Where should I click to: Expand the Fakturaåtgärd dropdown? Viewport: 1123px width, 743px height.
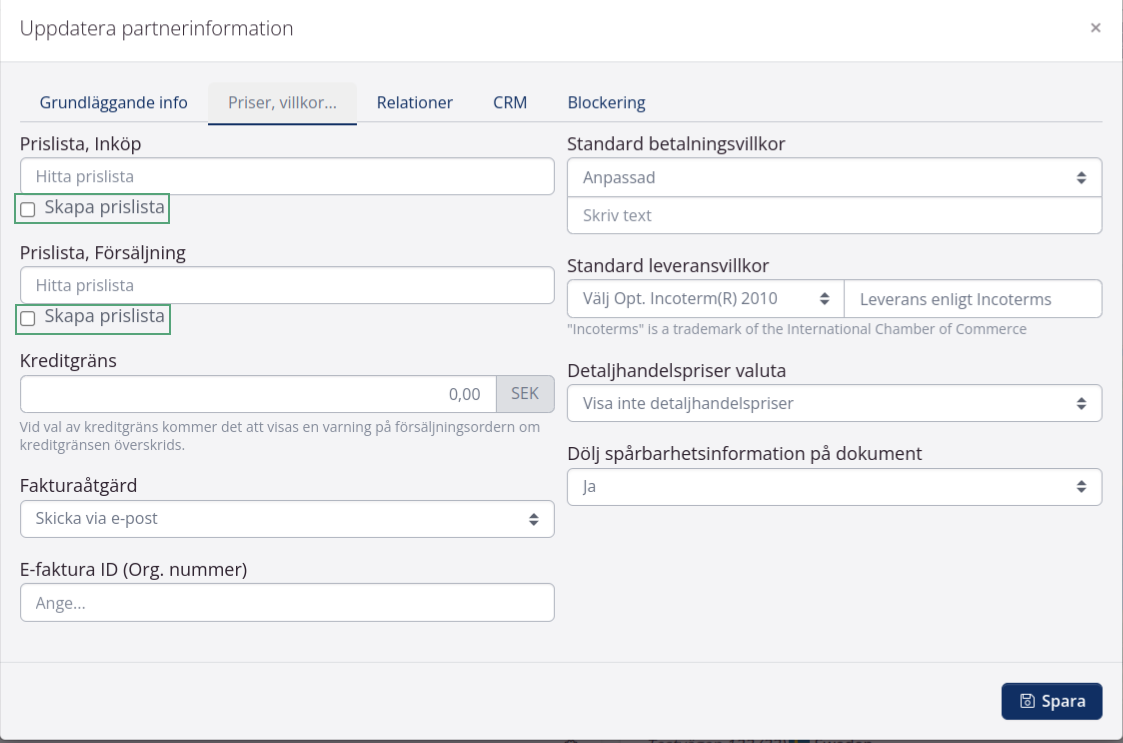(287, 519)
